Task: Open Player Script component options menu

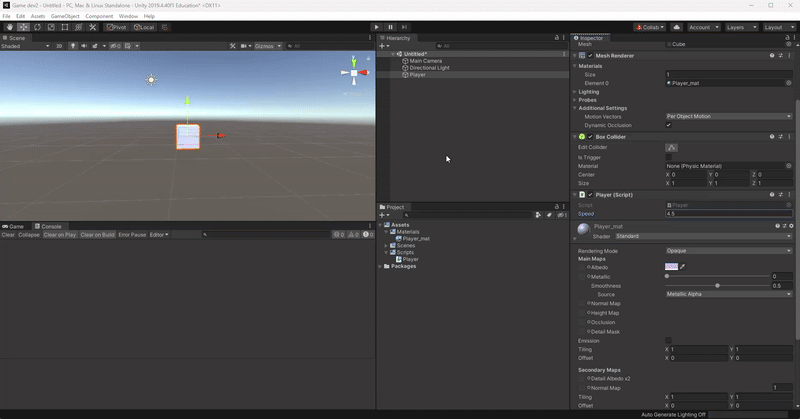Action: pyautogui.click(x=789, y=194)
